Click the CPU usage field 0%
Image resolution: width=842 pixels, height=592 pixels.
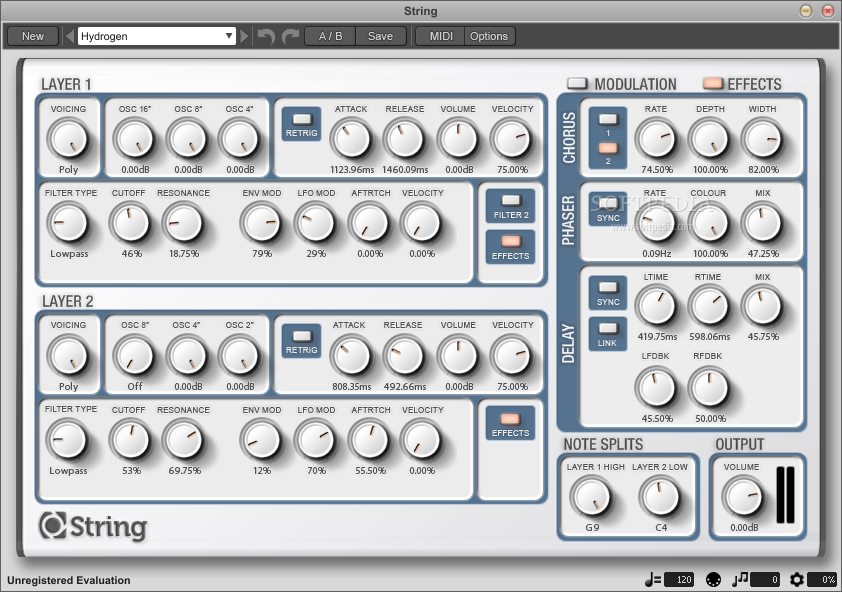tap(822, 580)
